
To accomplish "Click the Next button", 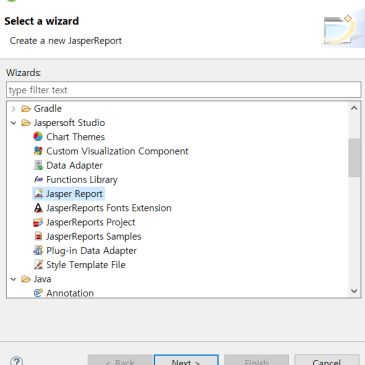I will click(x=186, y=360).
